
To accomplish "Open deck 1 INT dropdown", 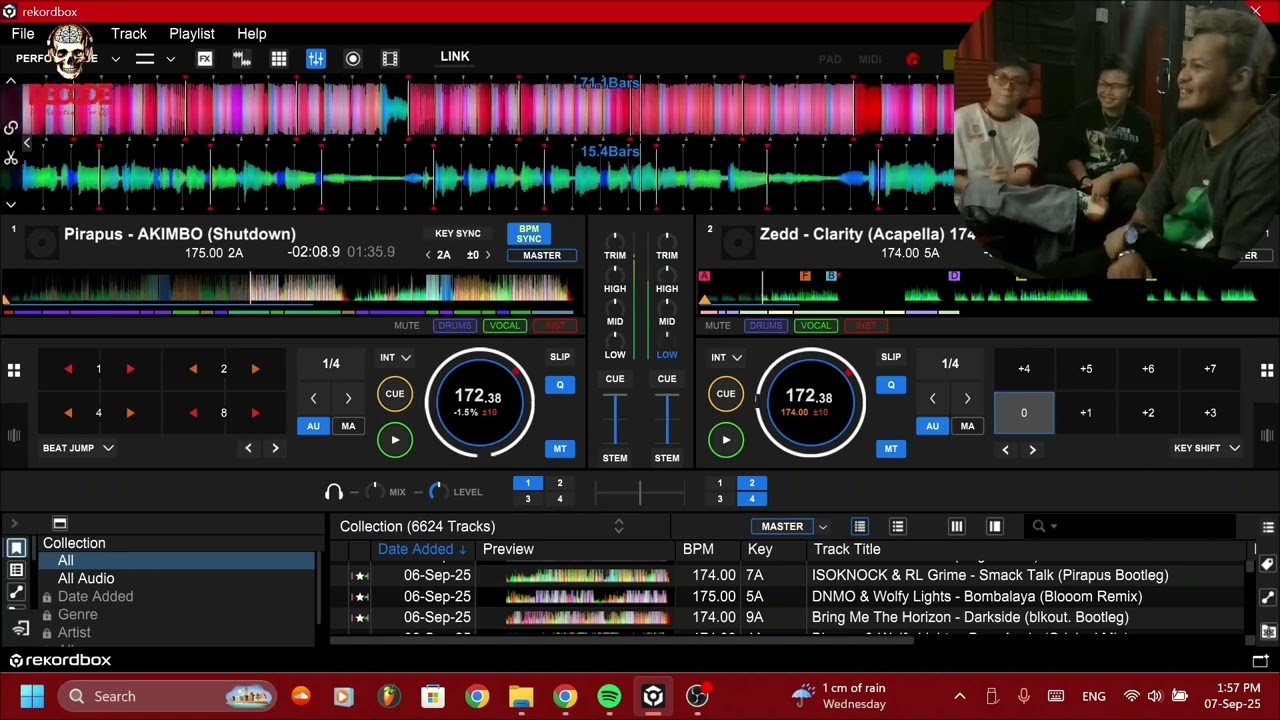I will (395, 357).
